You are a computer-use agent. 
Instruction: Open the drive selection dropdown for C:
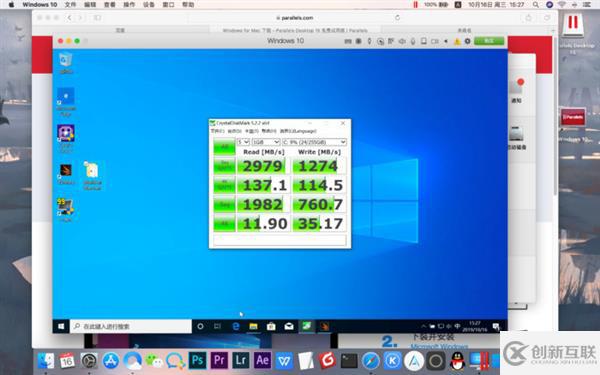[314, 142]
